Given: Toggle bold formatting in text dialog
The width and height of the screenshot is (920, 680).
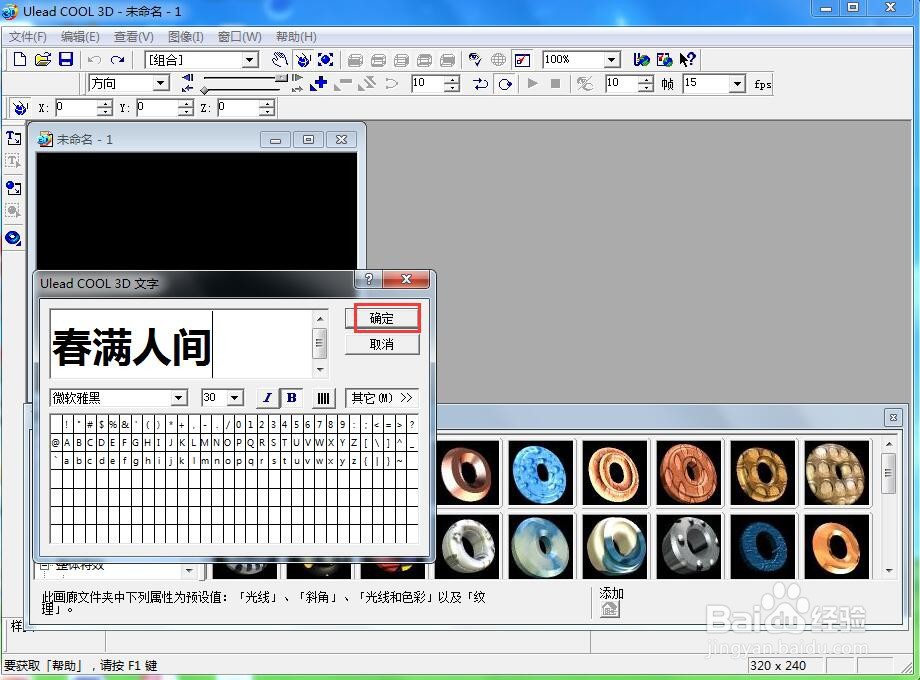Looking at the screenshot, I should click(x=291, y=398).
